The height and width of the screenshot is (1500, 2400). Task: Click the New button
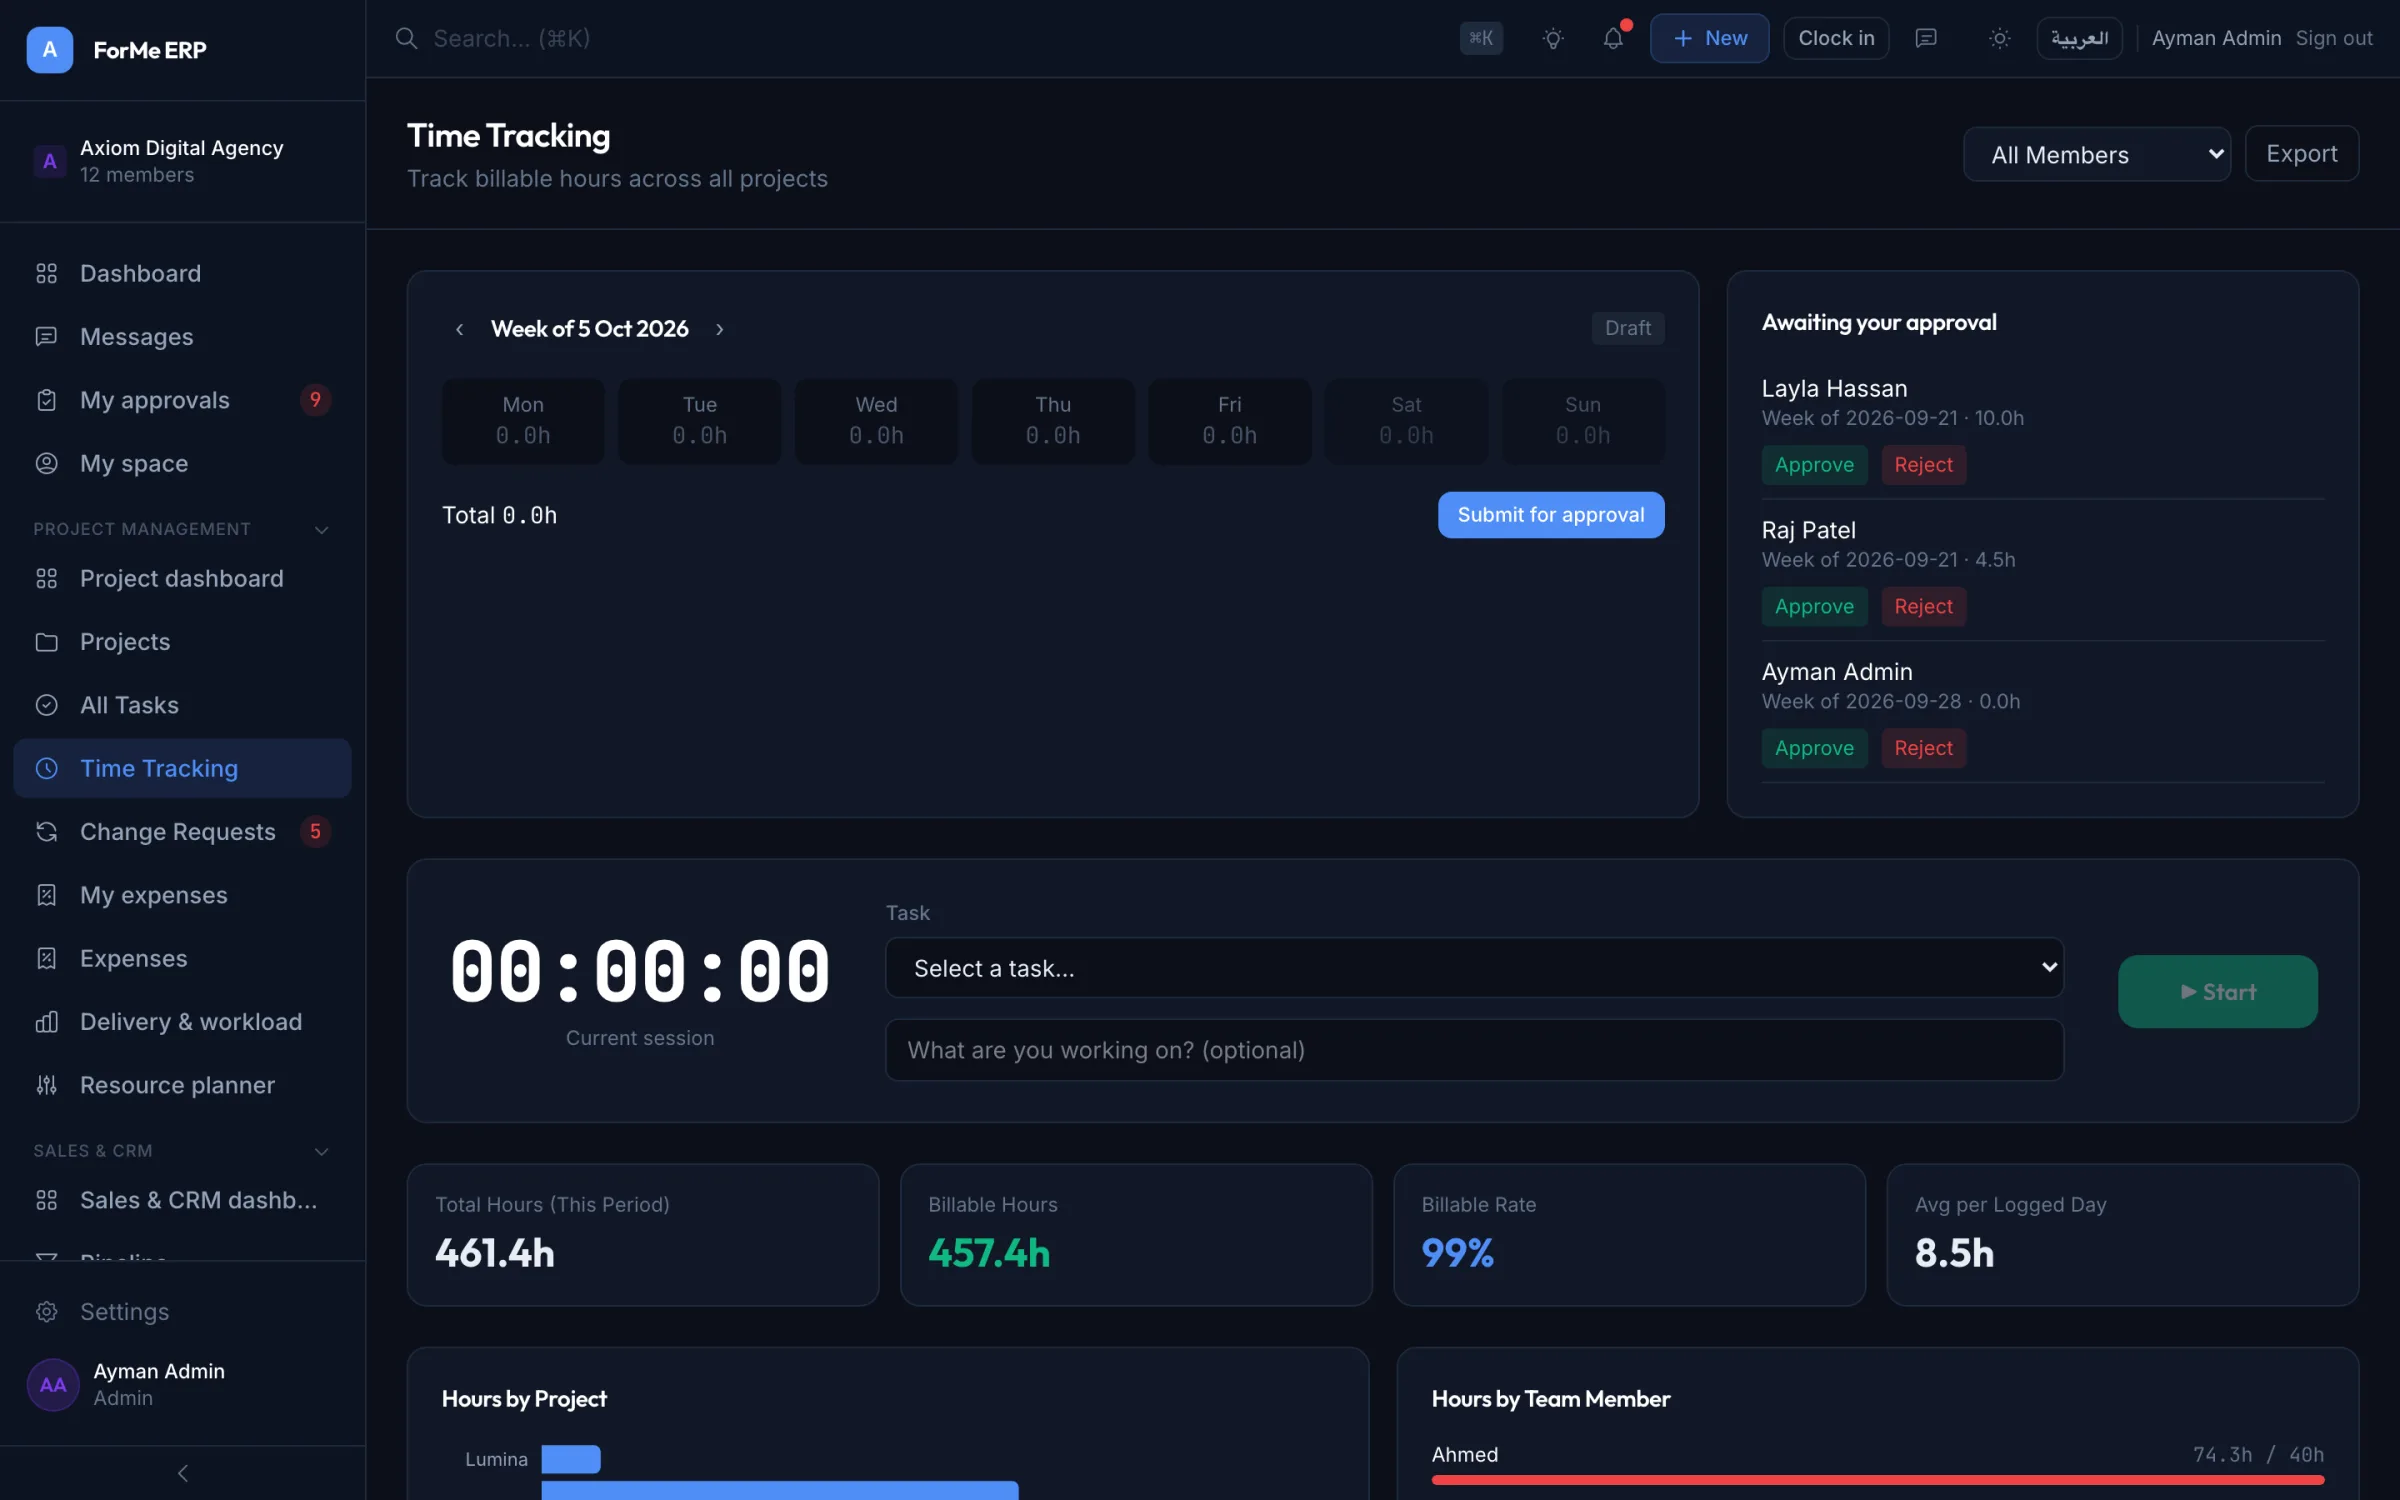(x=1709, y=38)
